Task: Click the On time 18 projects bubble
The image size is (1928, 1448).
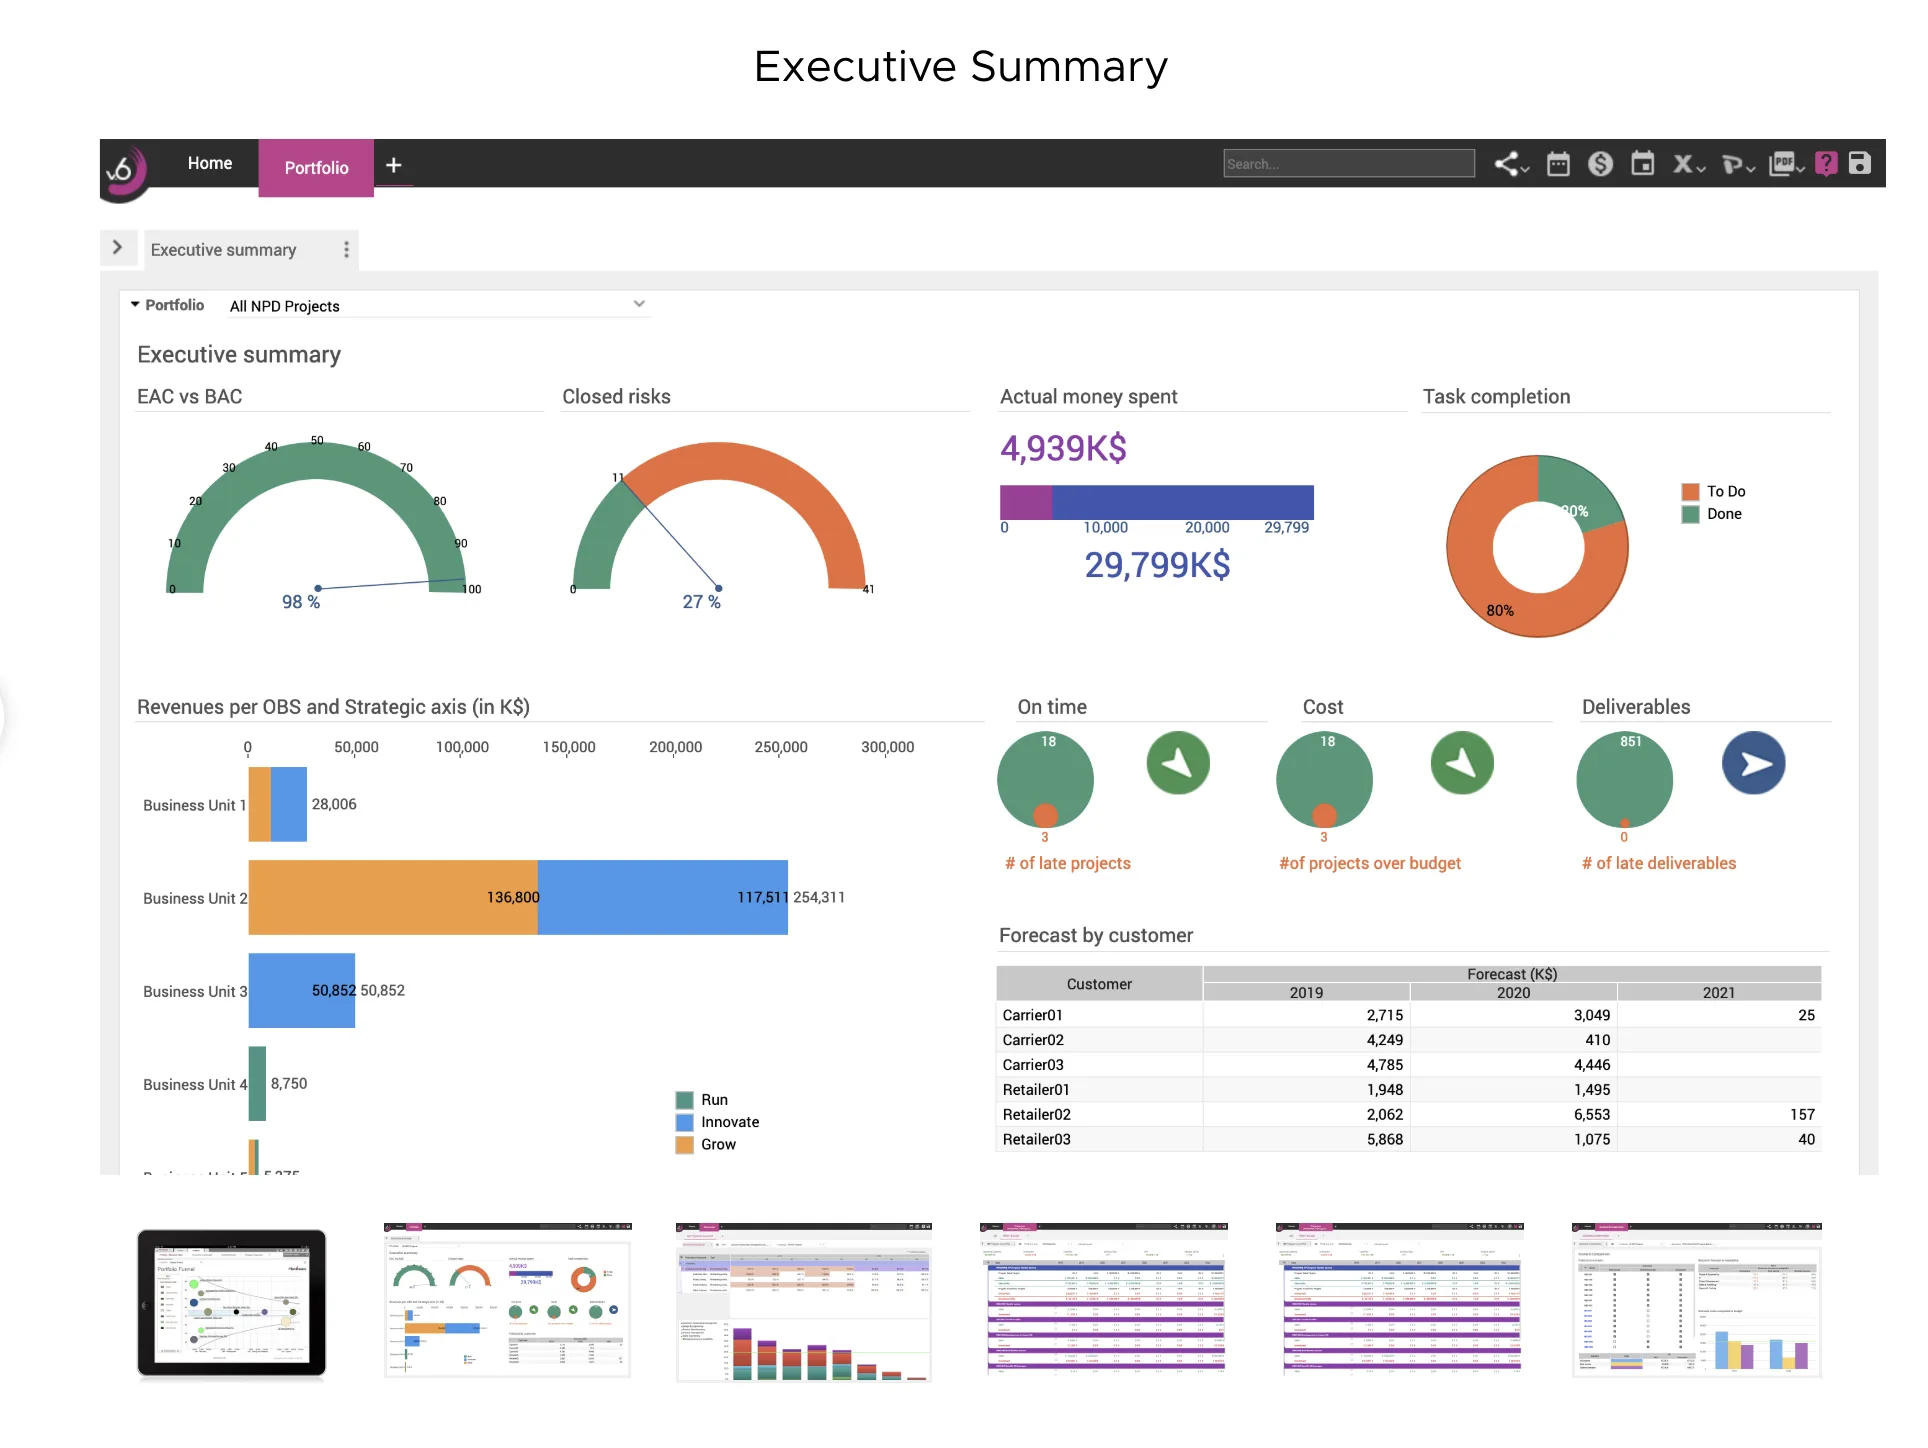Action: point(1045,779)
